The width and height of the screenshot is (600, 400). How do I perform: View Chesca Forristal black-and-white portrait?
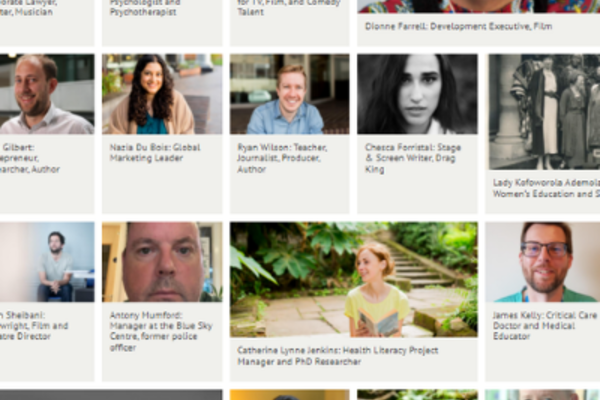tap(417, 94)
